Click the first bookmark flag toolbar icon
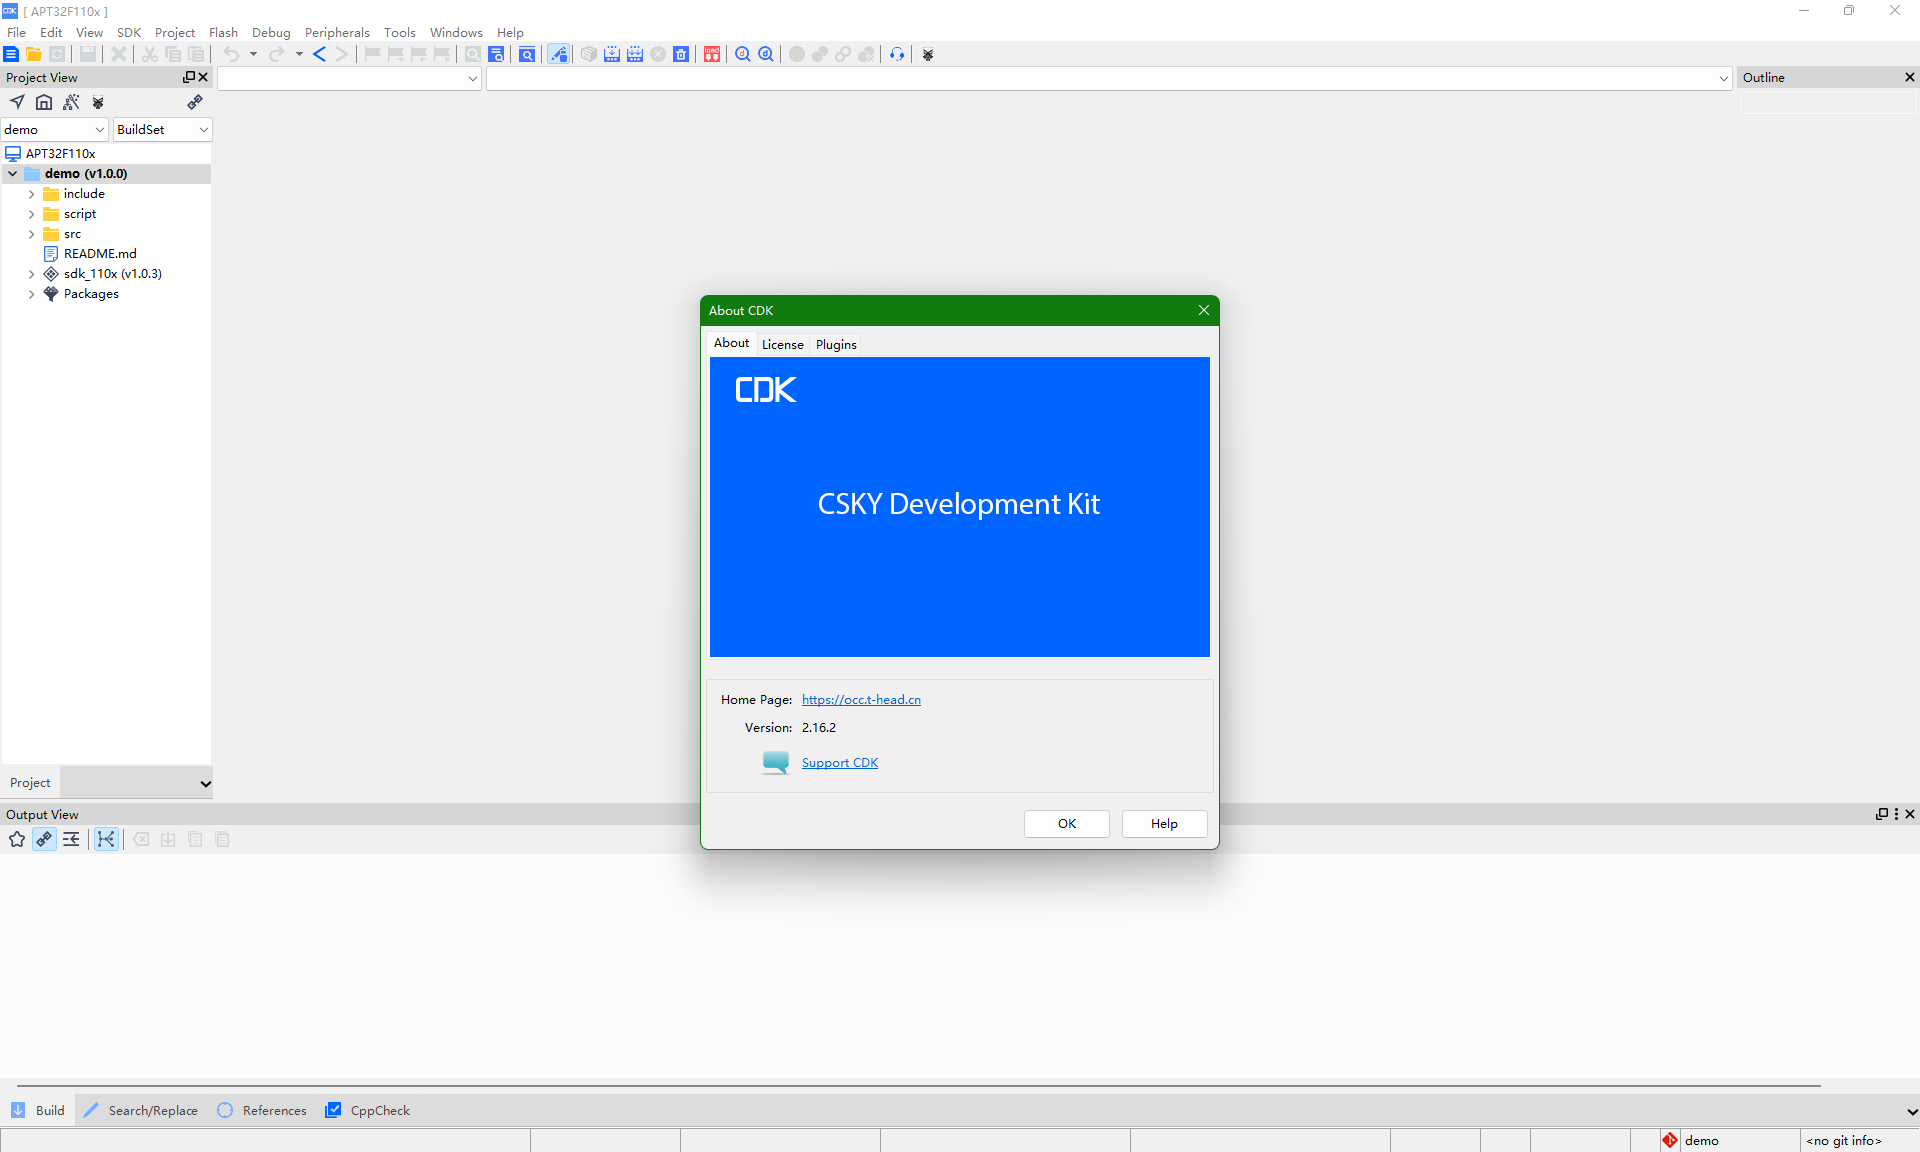The height and width of the screenshot is (1152, 1920). 373,54
